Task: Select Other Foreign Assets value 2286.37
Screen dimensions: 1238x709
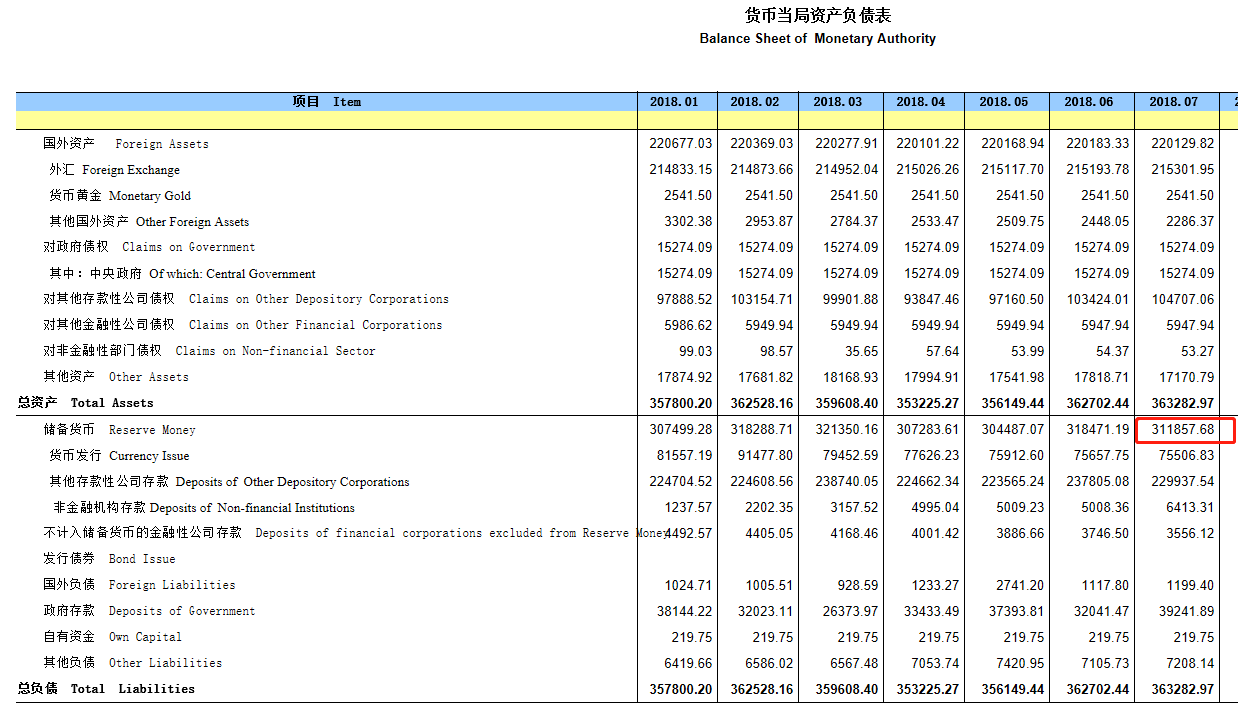Action: pyautogui.click(x=1191, y=222)
